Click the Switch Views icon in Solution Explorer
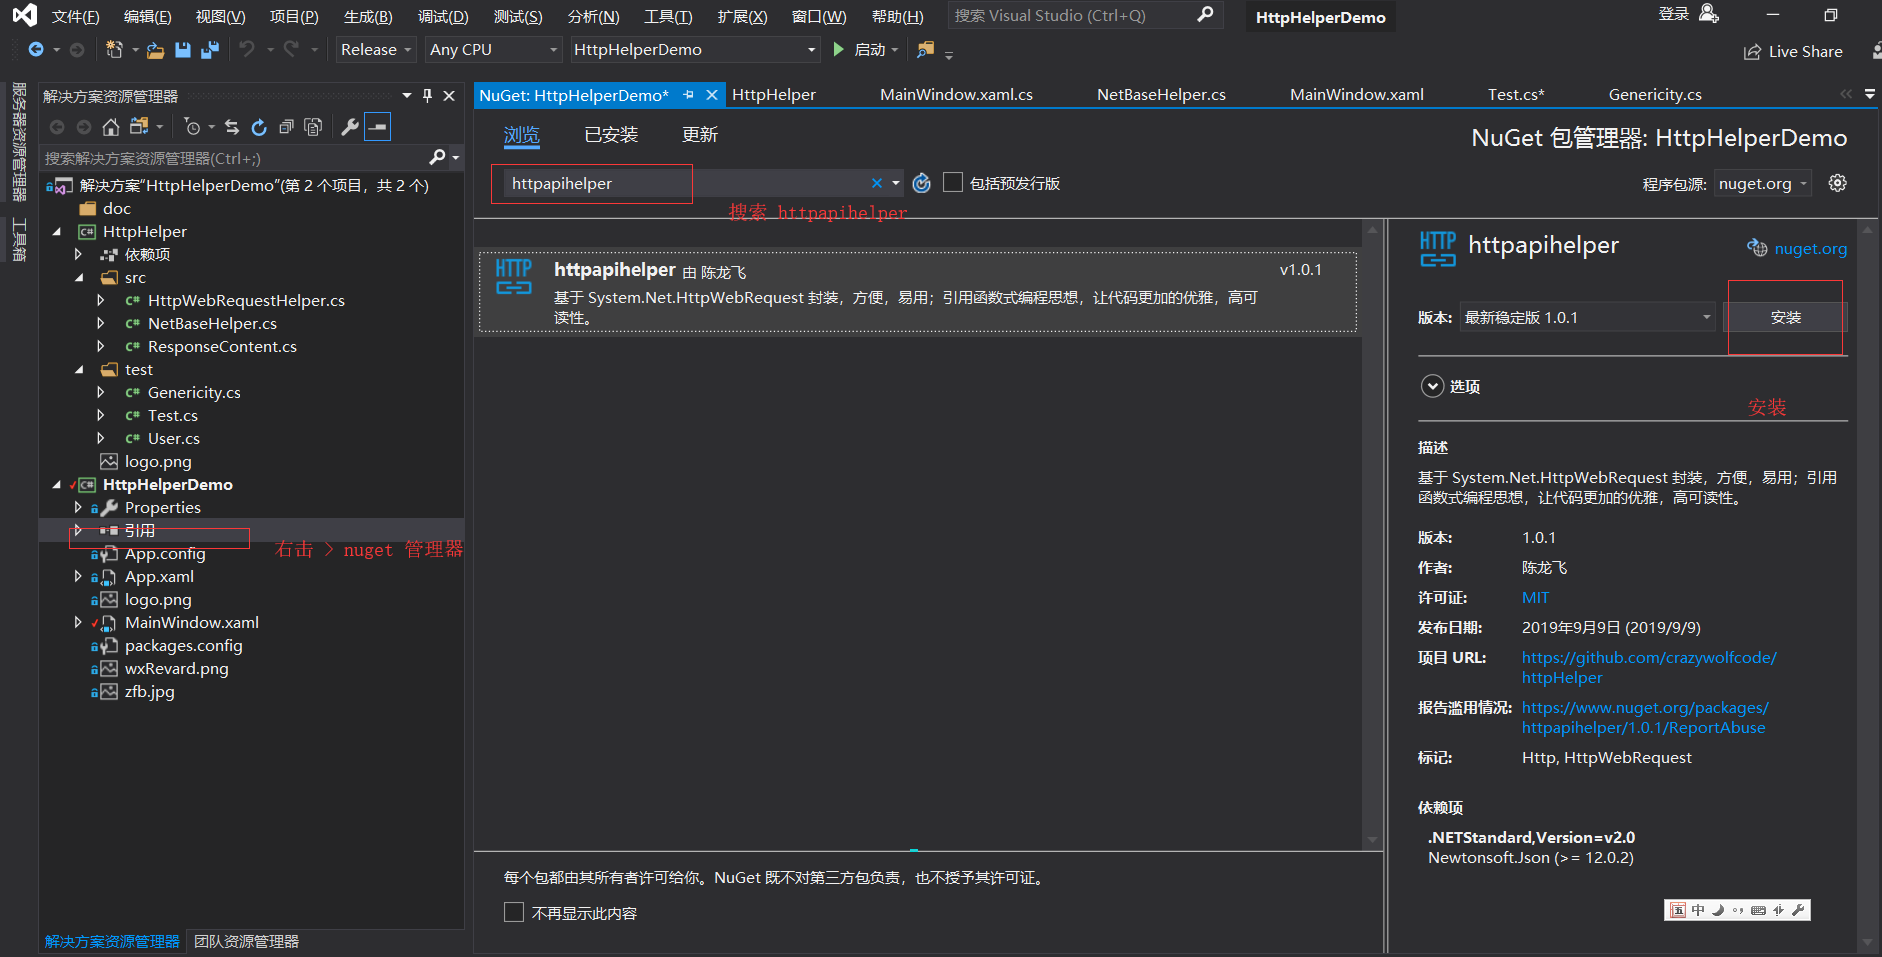 (139, 127)
